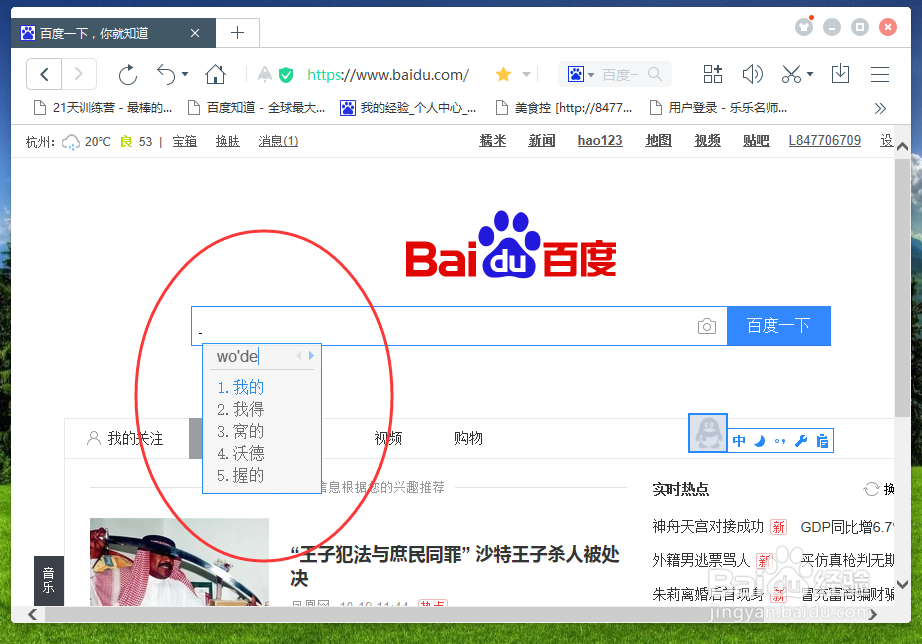
Task: Reload the page with refresh icon
Action: point(128,75)
